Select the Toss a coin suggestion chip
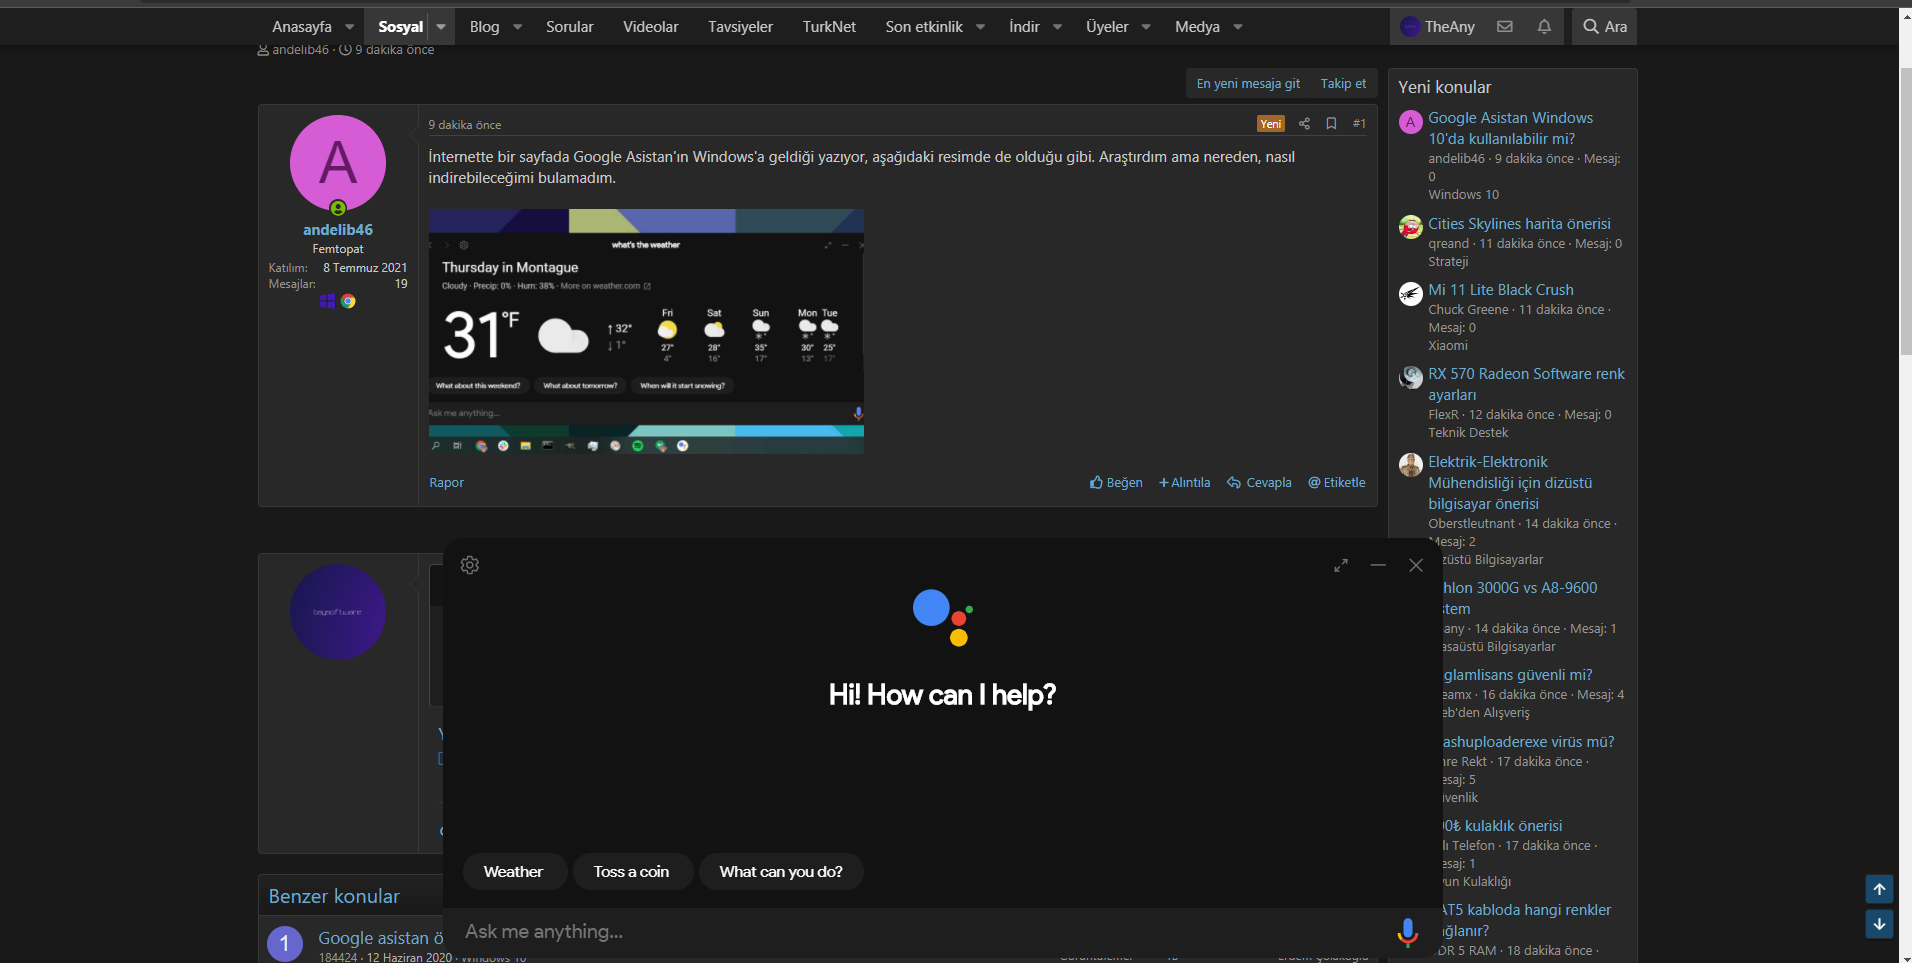Viewport: 1912px width, 963px height. click(x=631, y=872)
